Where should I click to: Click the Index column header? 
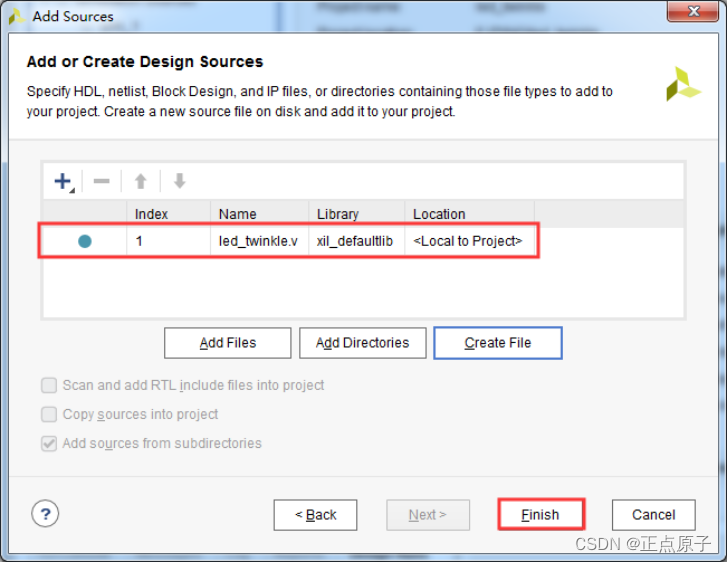tap(168, 214)
